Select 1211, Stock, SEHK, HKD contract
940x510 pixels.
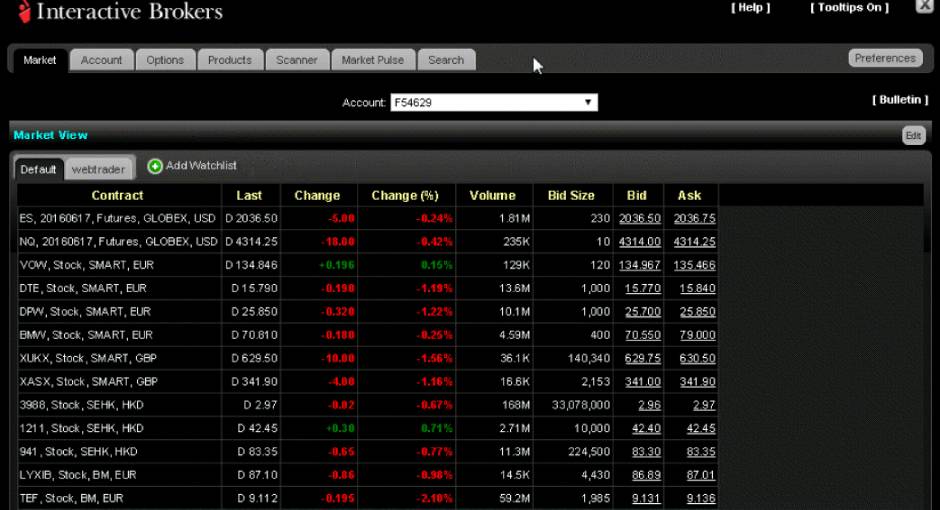tap(81, 429)
